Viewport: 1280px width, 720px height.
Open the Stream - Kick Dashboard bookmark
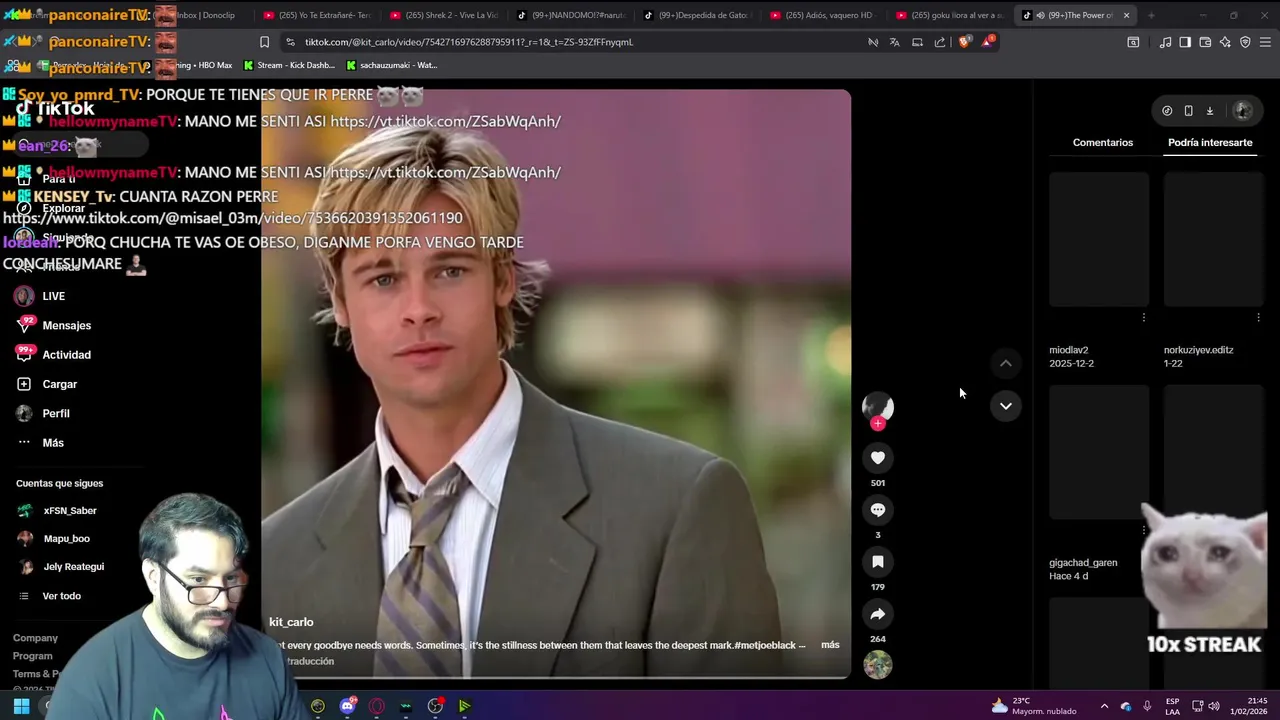tap(289, 65)
